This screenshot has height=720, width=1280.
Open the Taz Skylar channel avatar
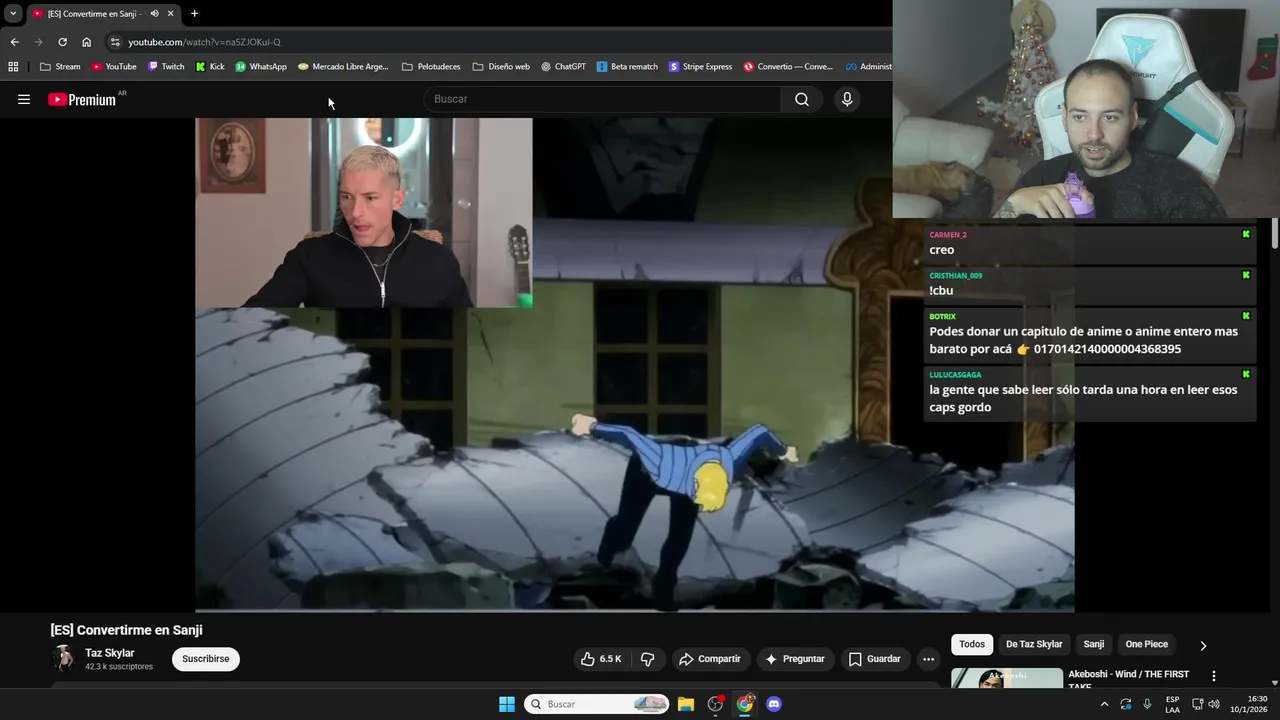63,658
